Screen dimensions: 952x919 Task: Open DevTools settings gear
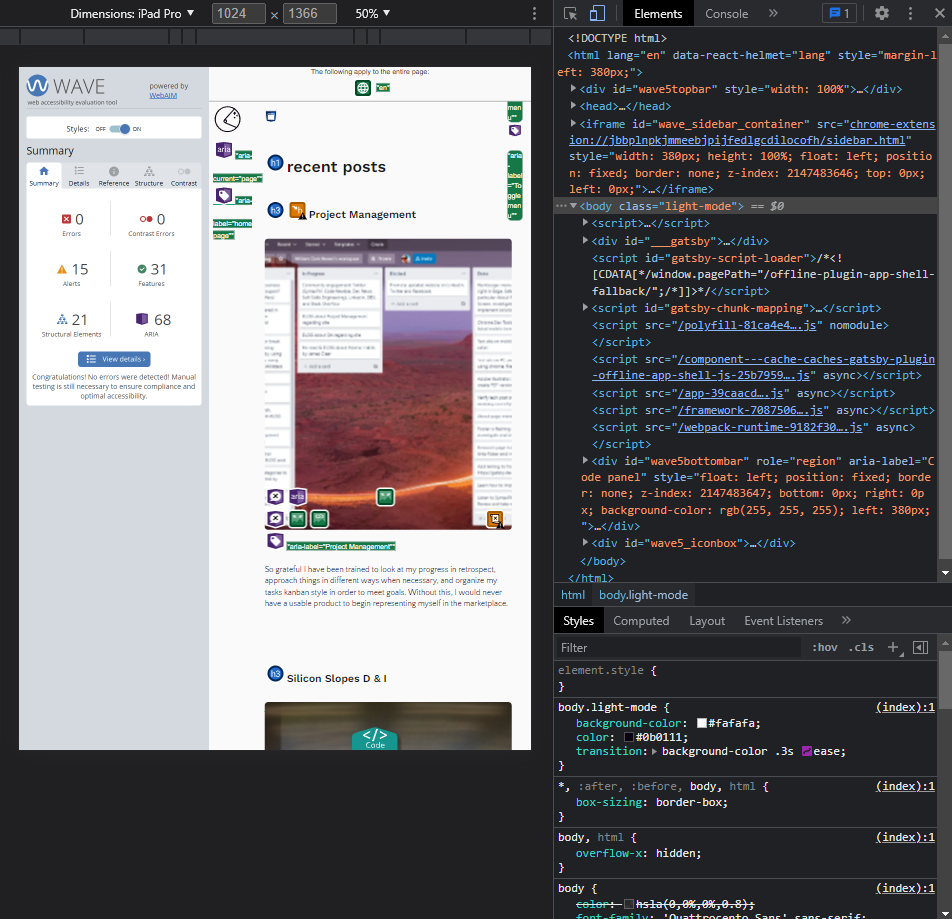[882, 13]
